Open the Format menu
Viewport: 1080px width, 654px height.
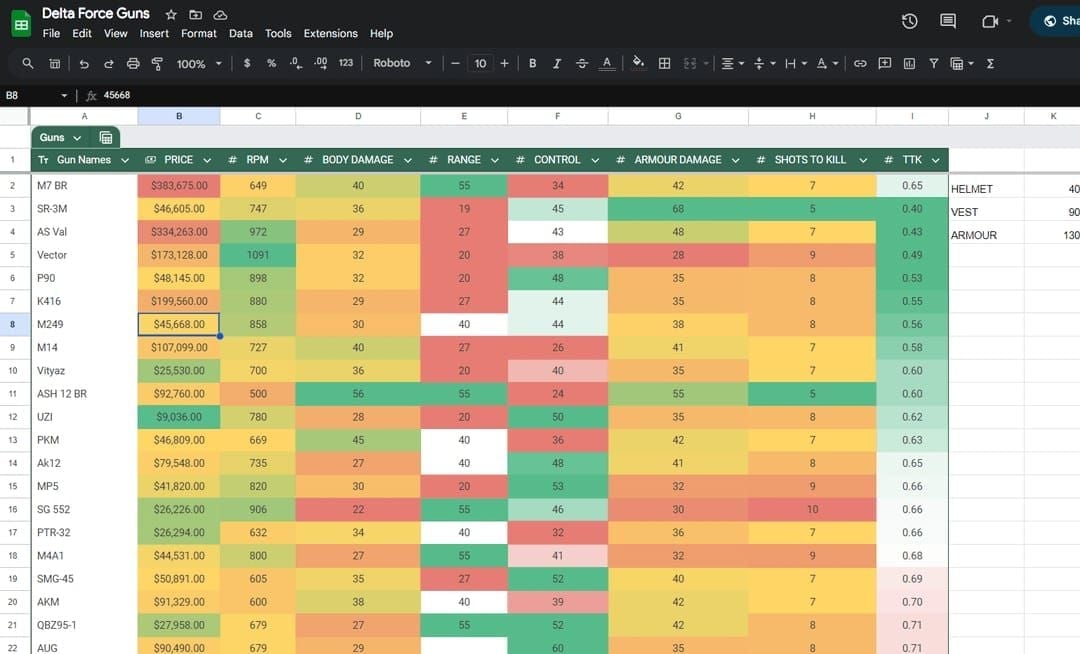(198, 33)
